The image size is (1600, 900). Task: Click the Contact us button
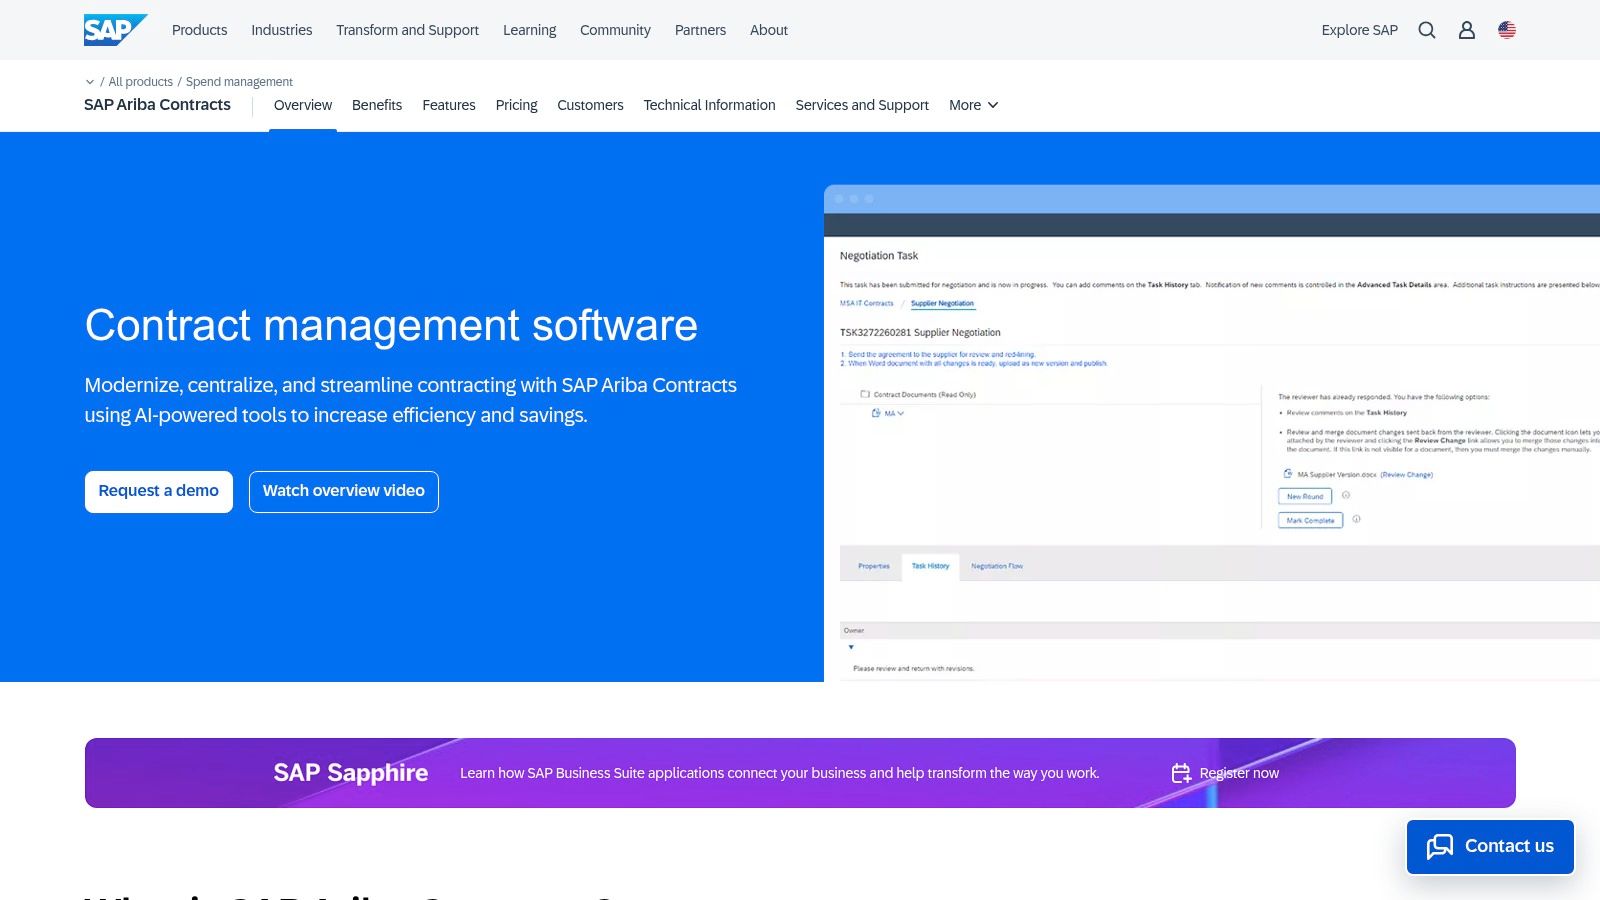1490,847
